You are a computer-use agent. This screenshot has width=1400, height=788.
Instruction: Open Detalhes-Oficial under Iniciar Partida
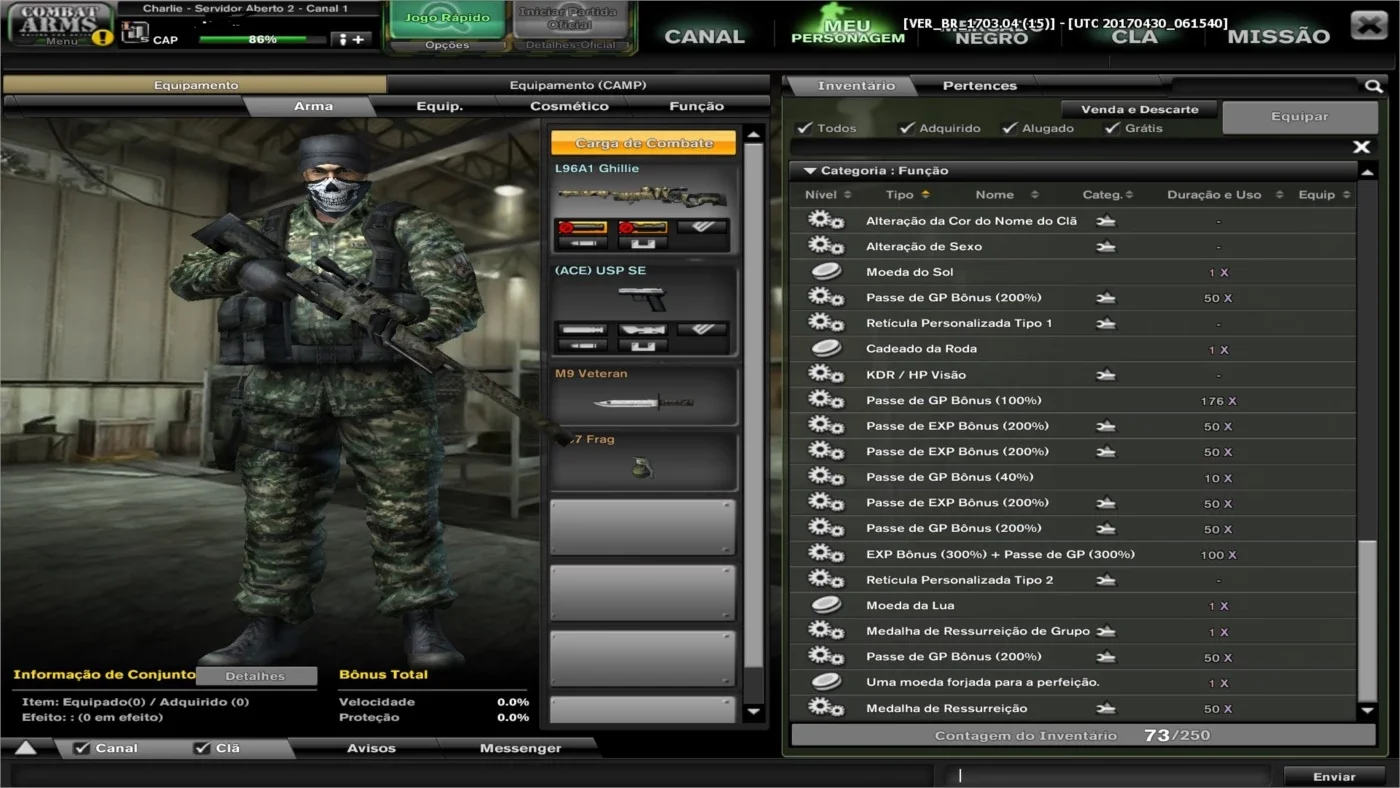point(571,45)
